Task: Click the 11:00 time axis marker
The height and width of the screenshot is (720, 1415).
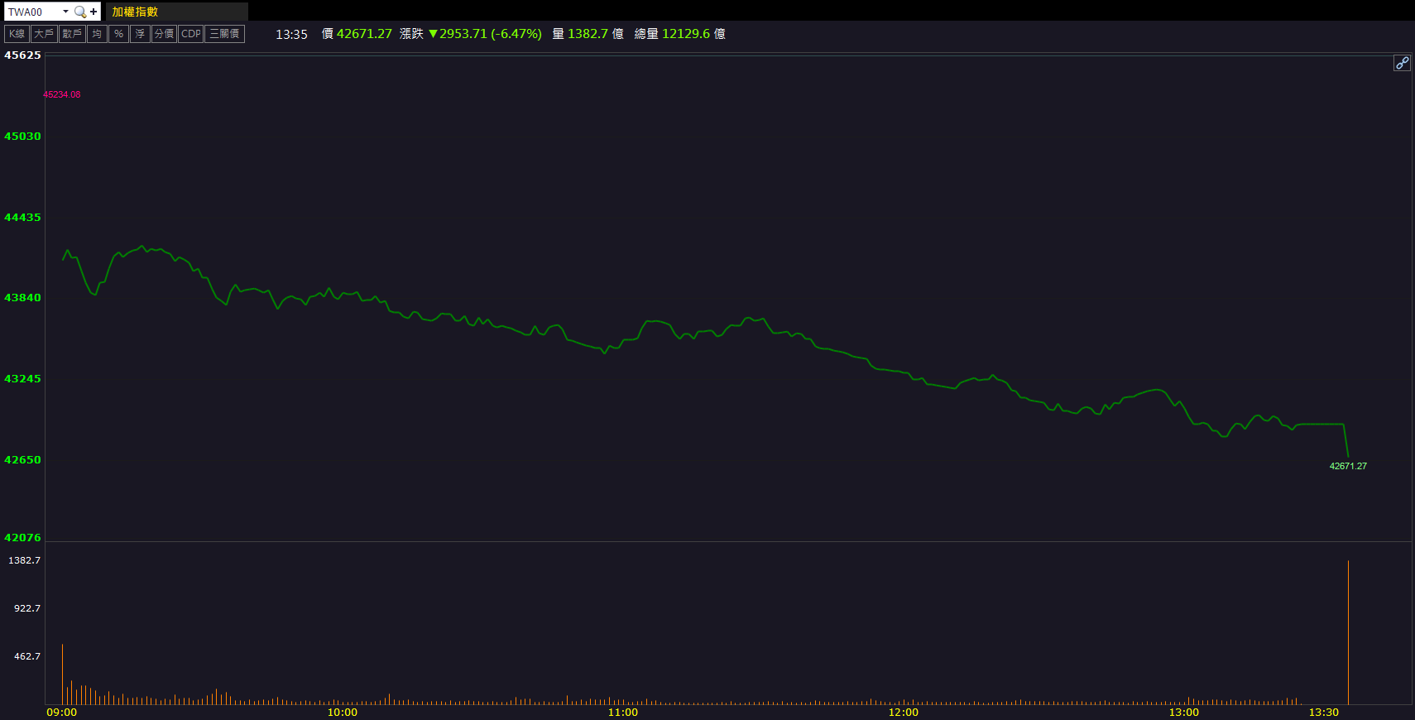Action: click(x=623, y=712)
